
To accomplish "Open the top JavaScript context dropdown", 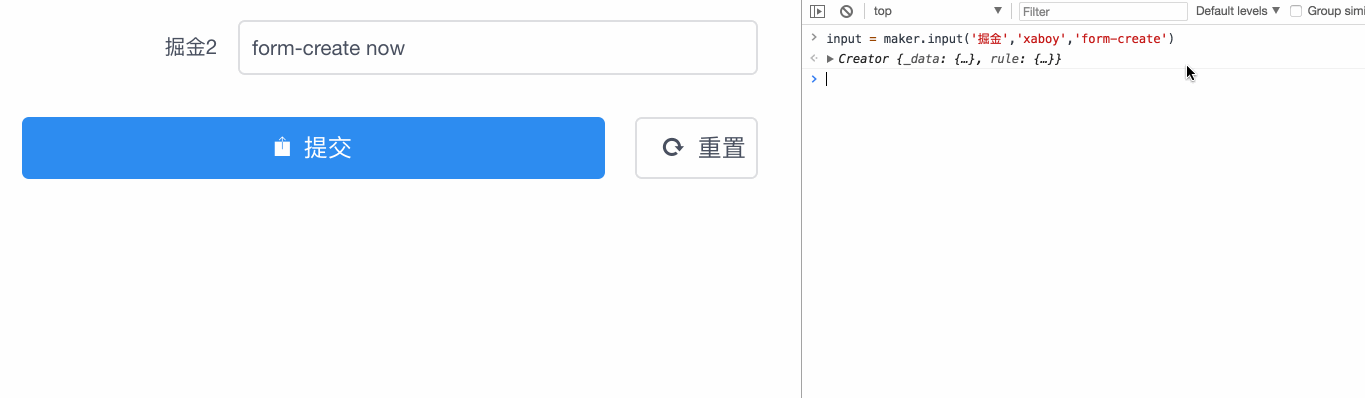I will [x=937, y=12].
